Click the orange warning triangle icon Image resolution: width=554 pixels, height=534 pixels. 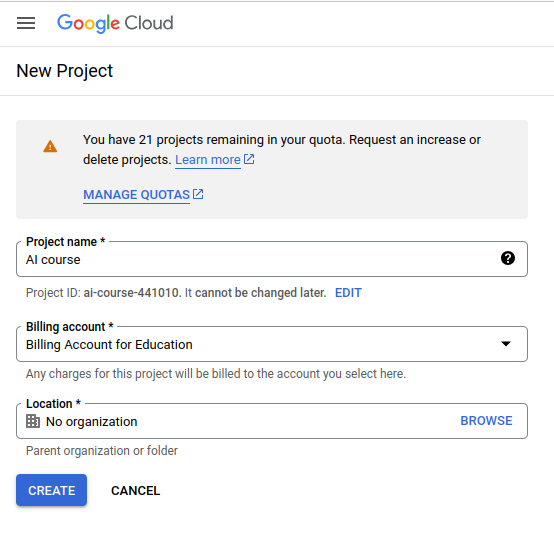[50, 146]
